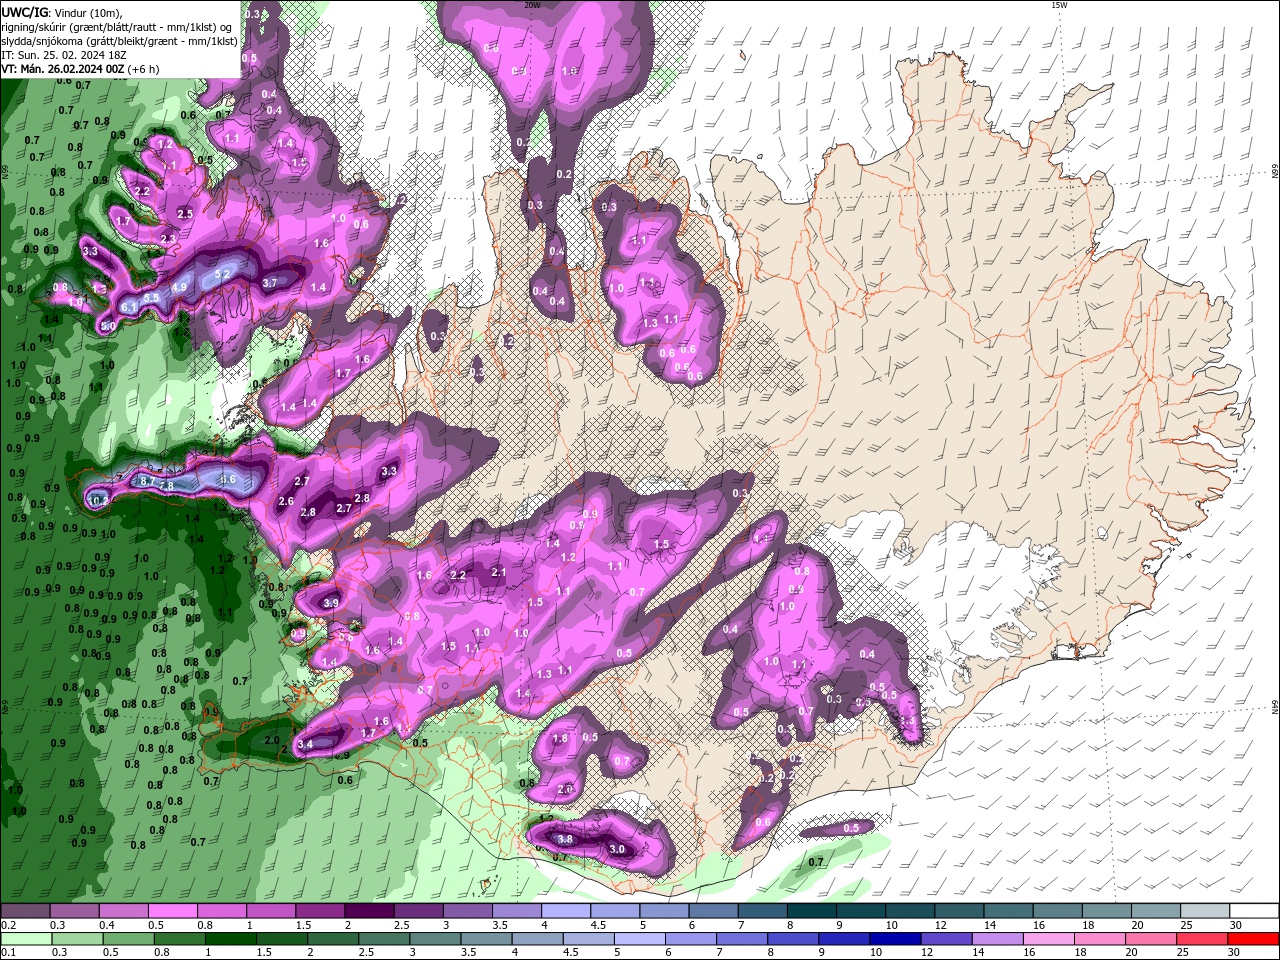Viewport: 1280px width, 960px height.
Task: Click the initialization time 'IT: Sun. 25. 02. 2024 18Z'
Action: pyautogui.click(x=64, y=55)
